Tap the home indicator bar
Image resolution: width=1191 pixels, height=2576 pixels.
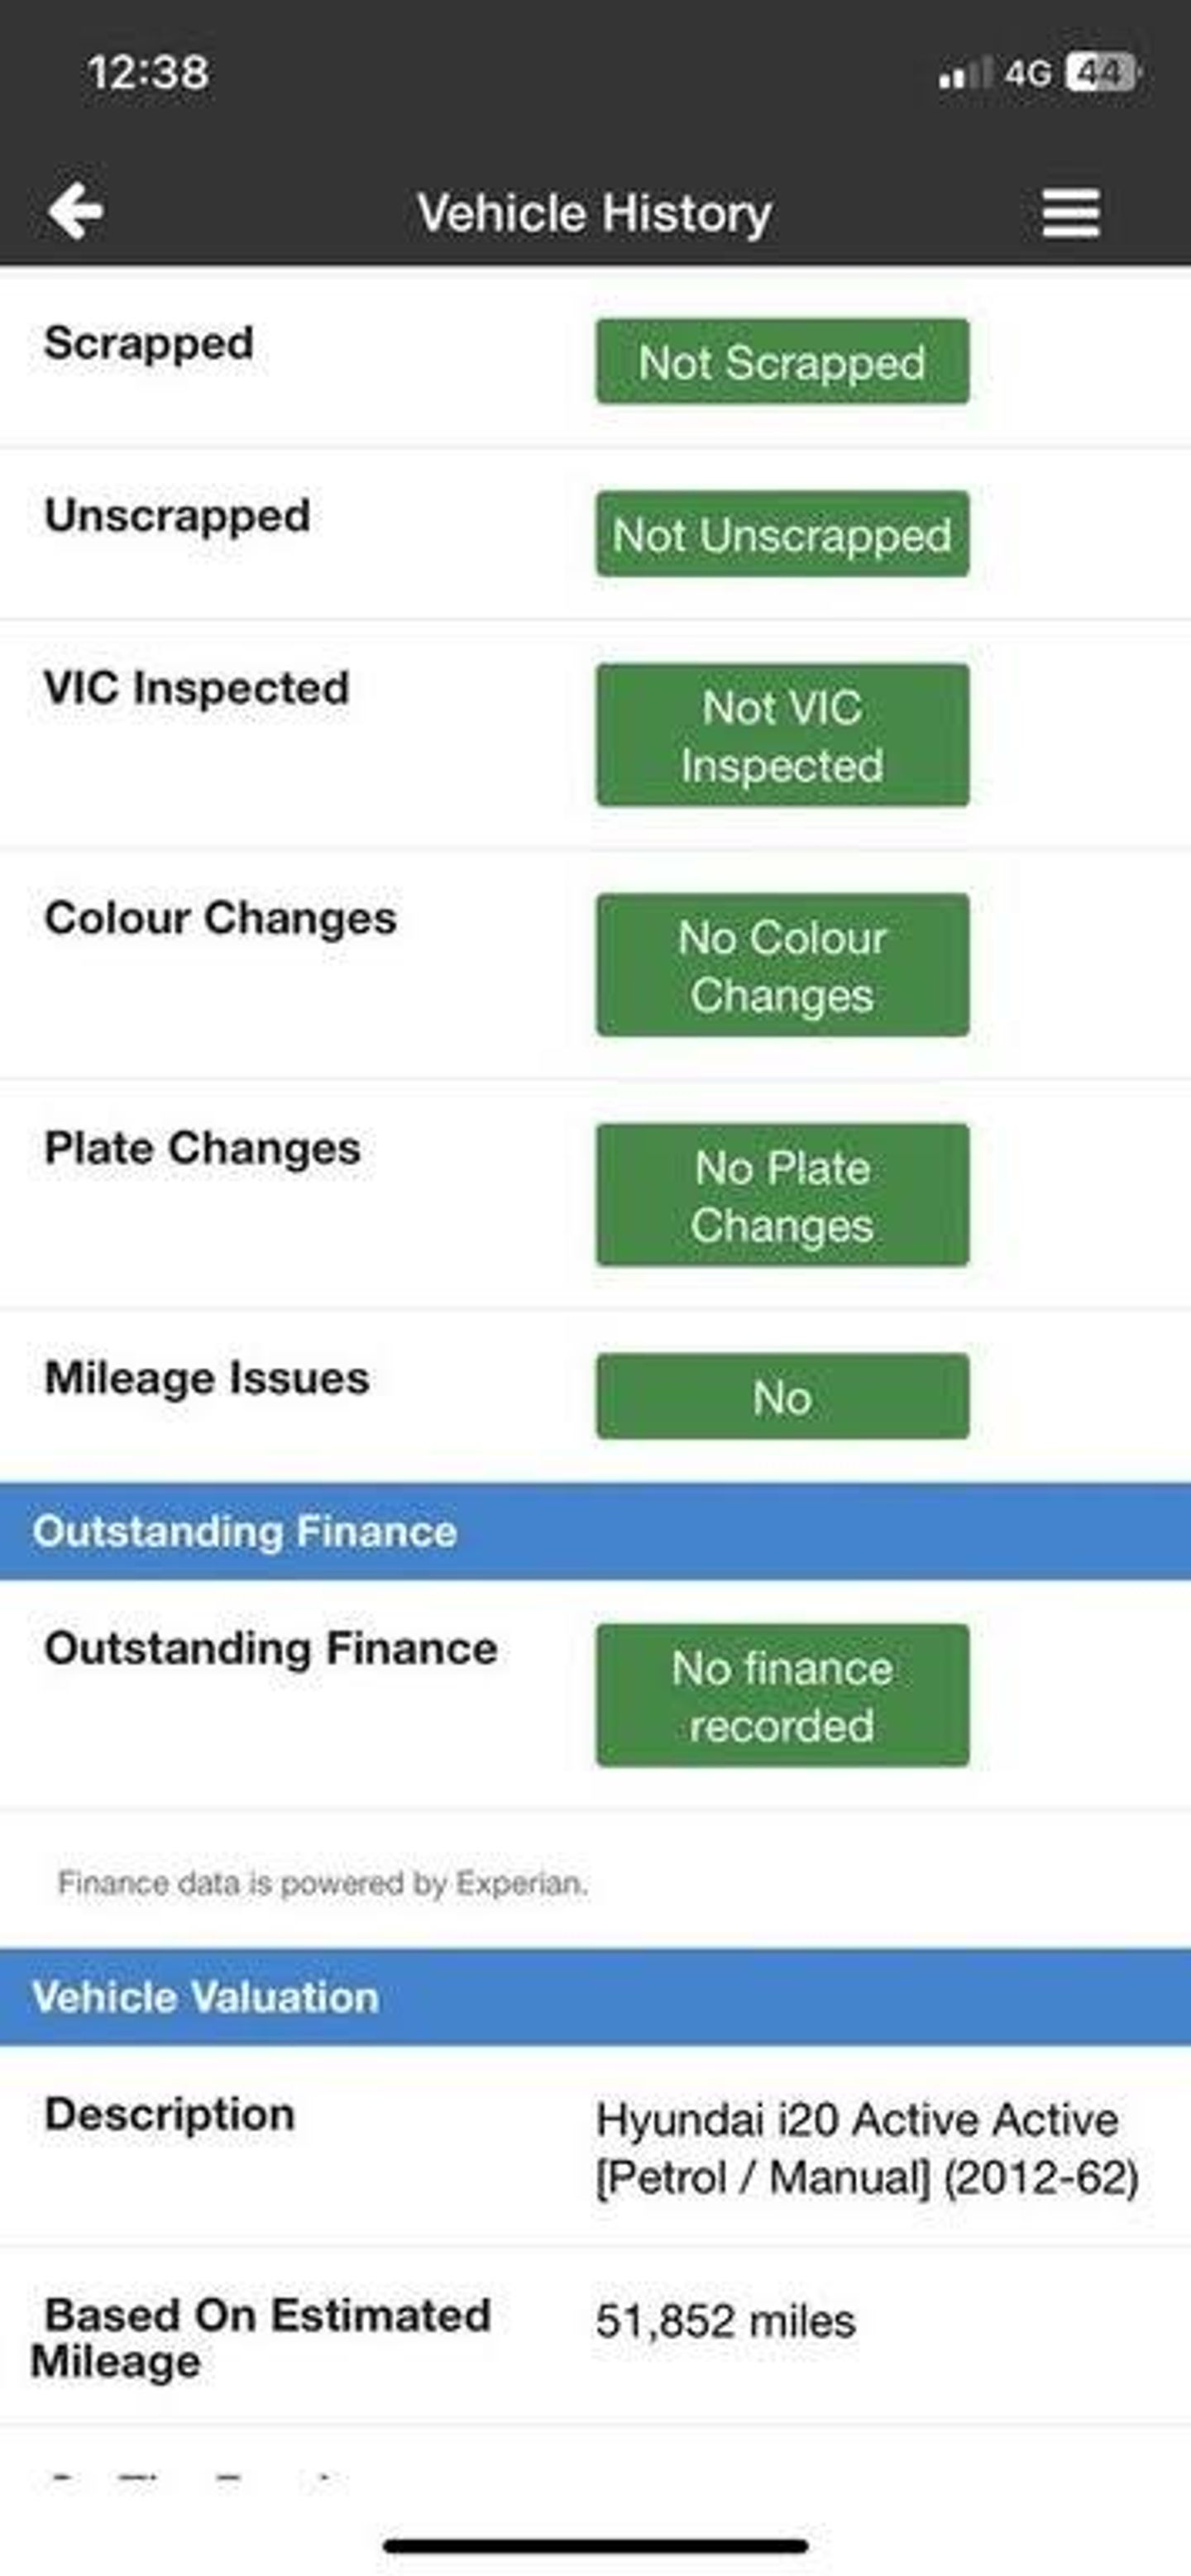595,2545
